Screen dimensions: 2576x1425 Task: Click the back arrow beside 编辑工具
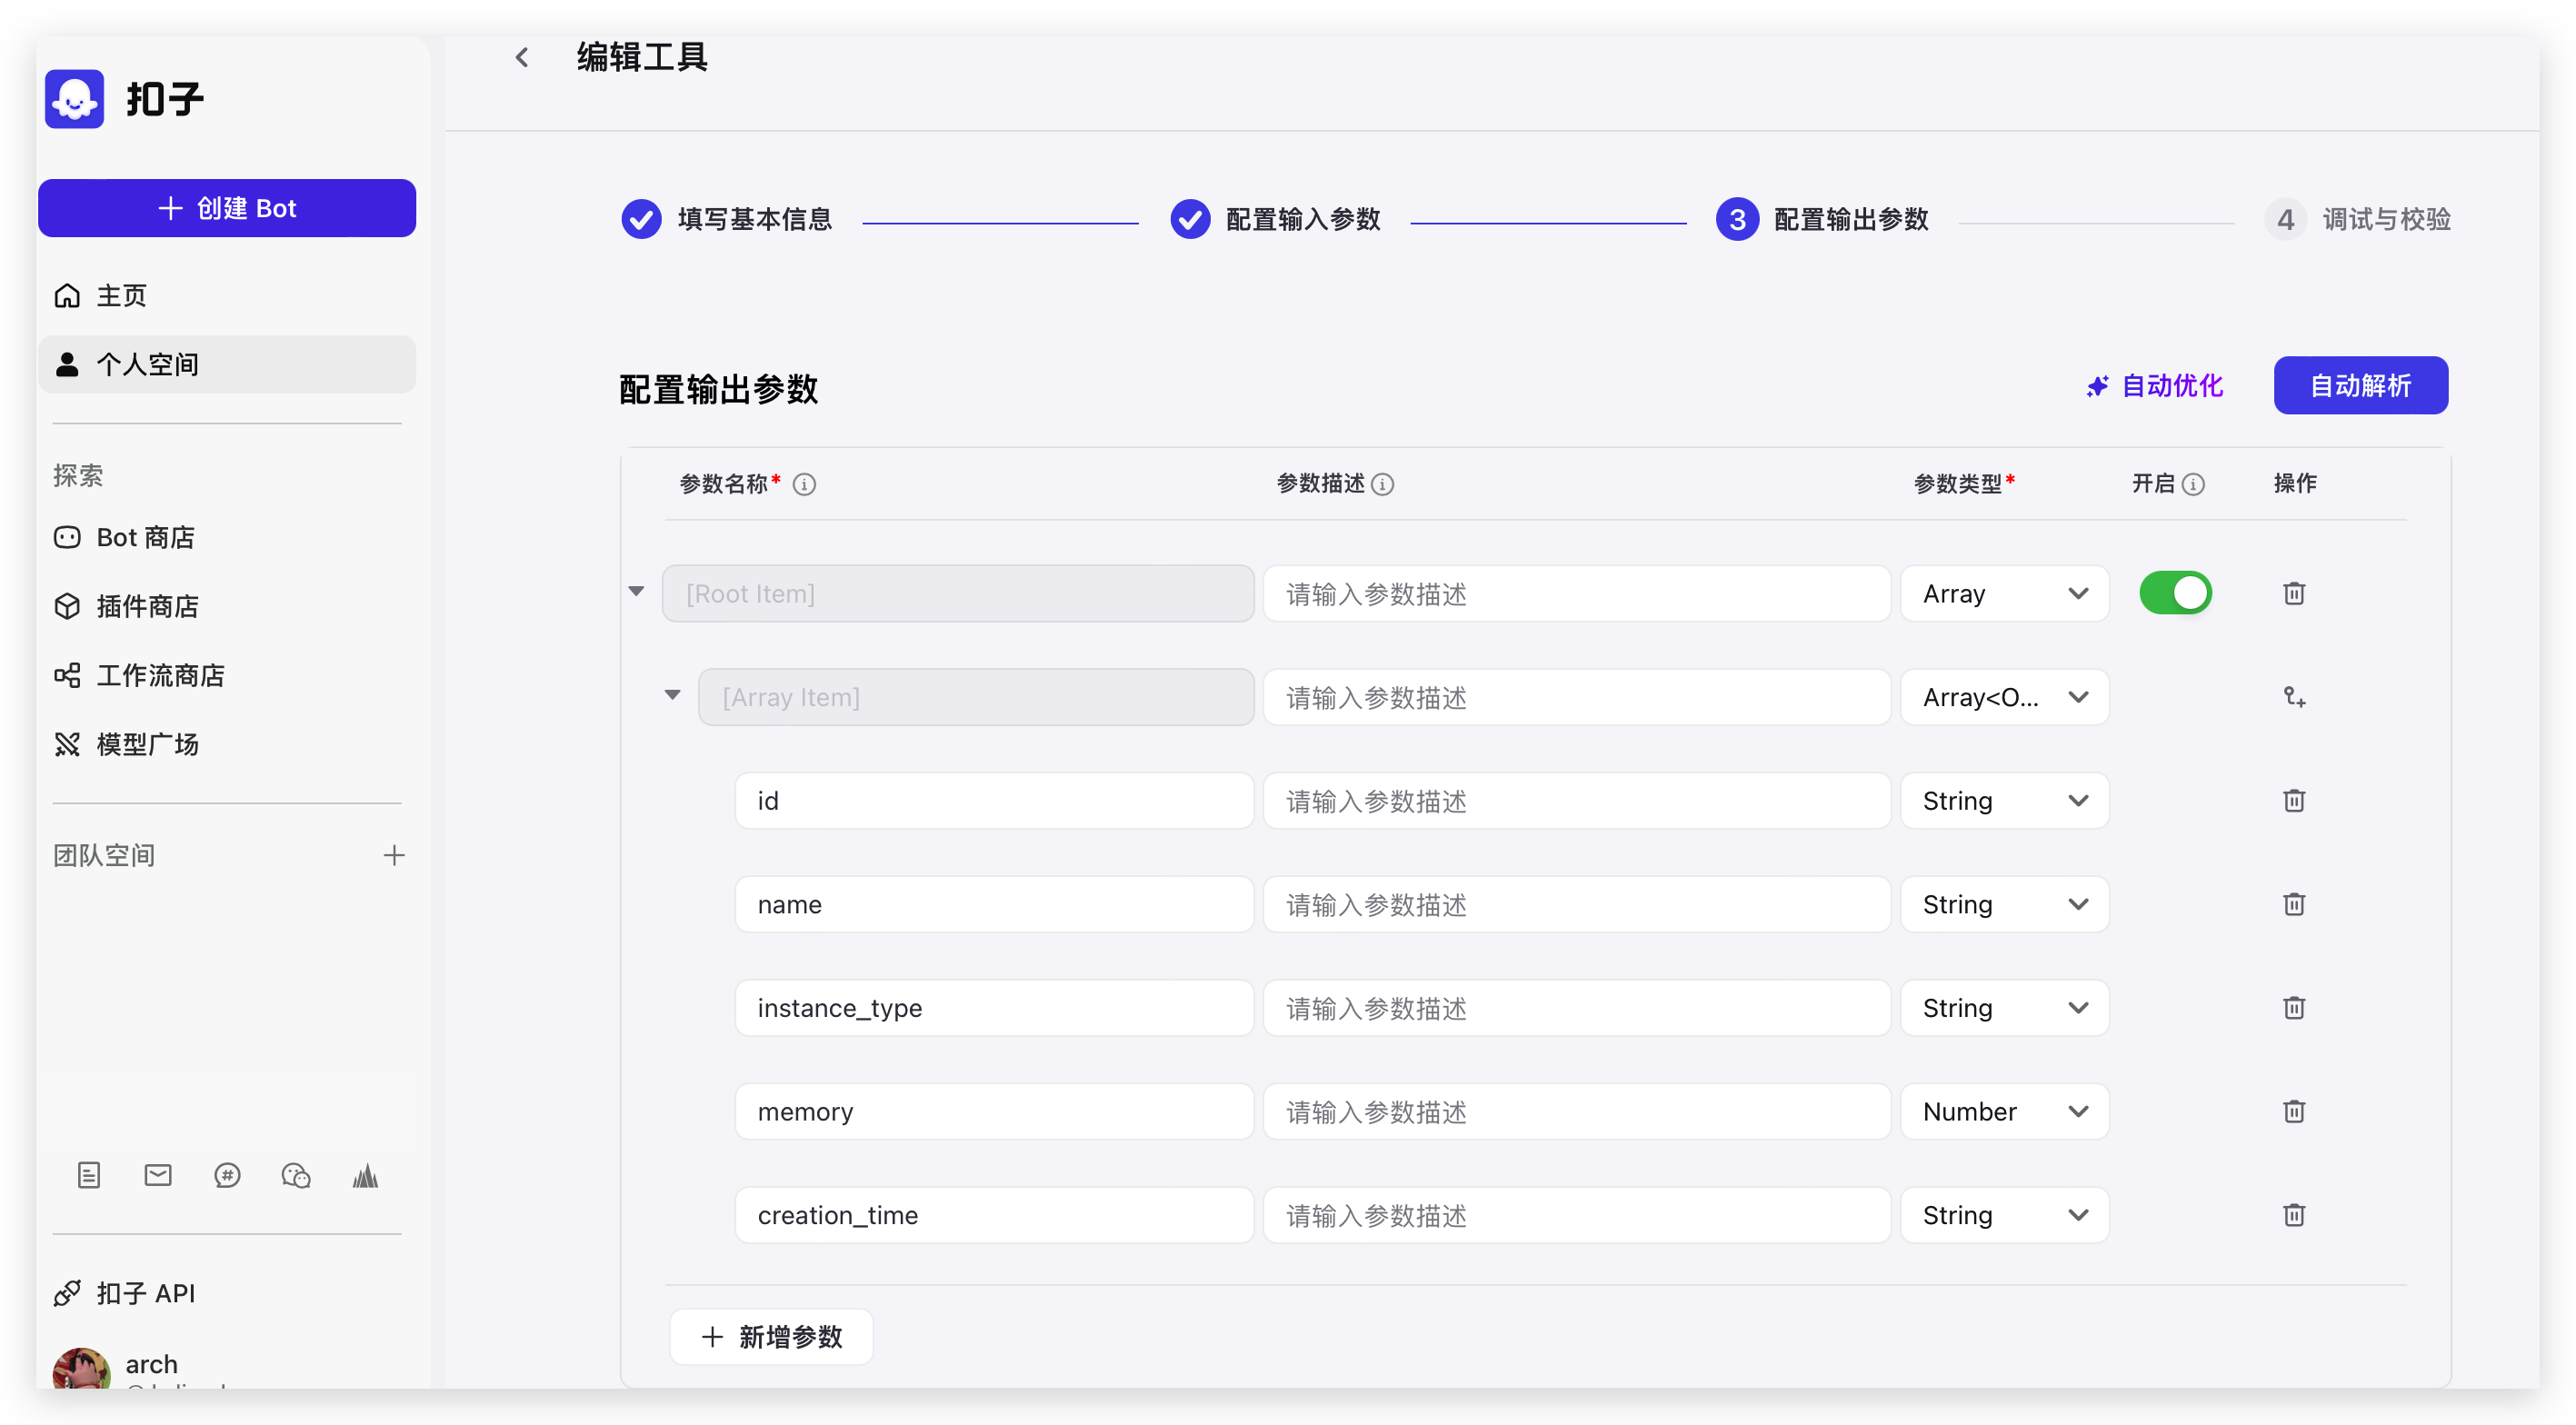pos(521,58)
